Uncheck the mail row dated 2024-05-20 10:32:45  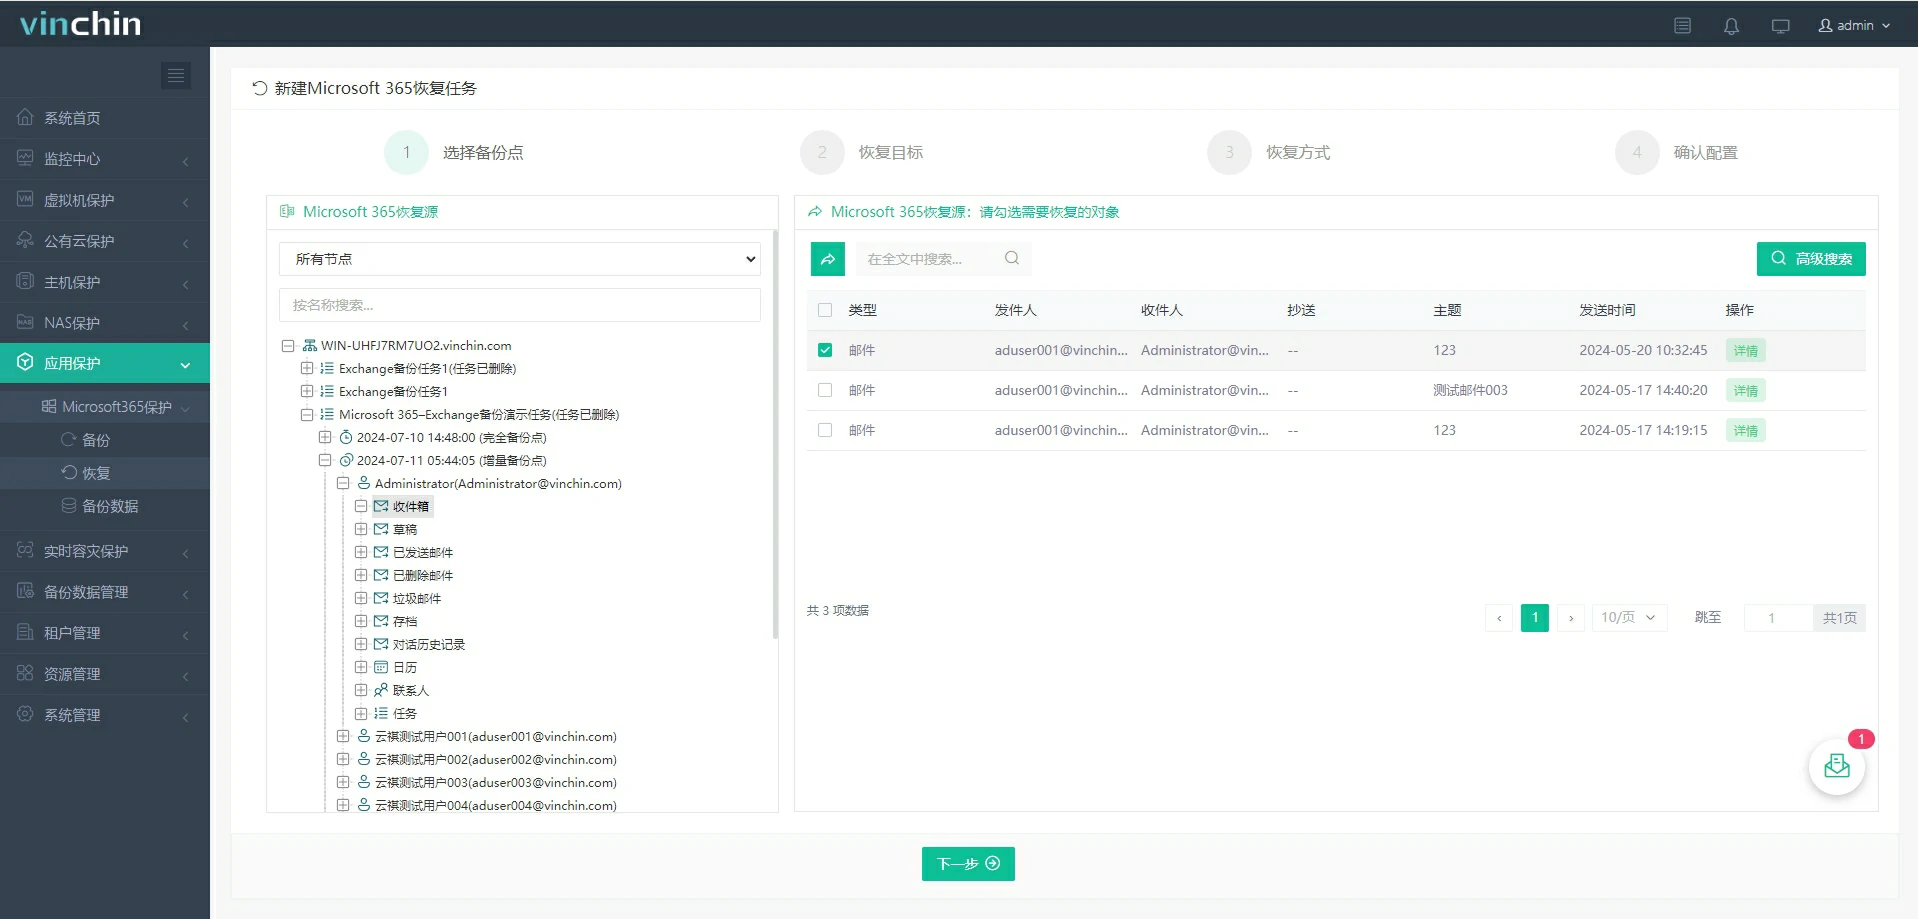pos(825,350)
